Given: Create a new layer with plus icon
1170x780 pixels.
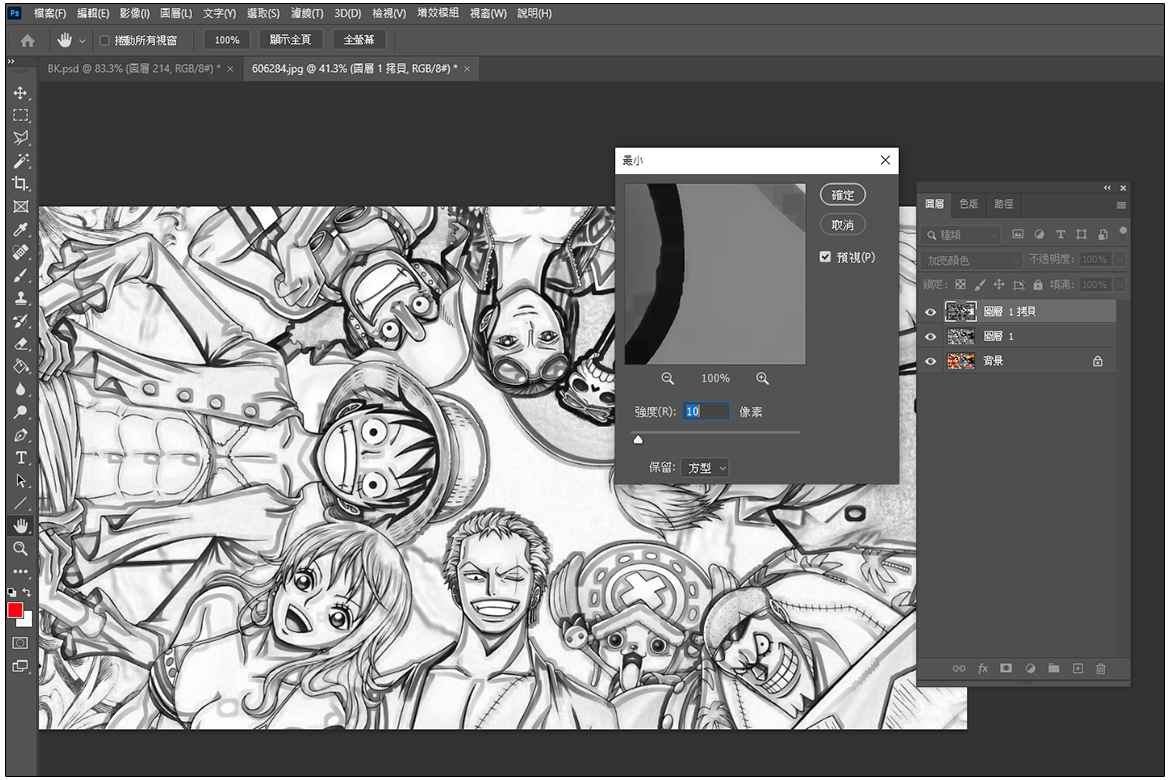Looking at the screenshot, I should pyautogui.click(x=1077, y=668).
